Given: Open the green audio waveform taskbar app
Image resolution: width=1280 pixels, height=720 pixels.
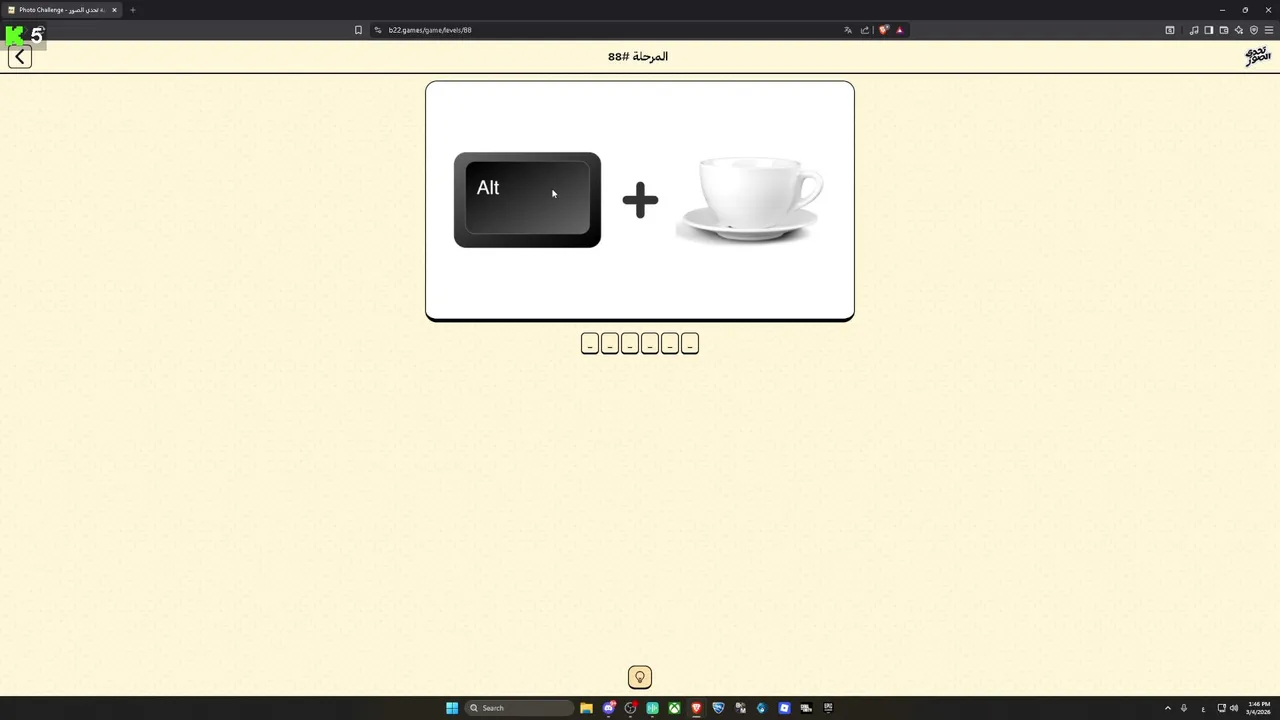Looking at the screenshot, I should (x=652, y=708).
